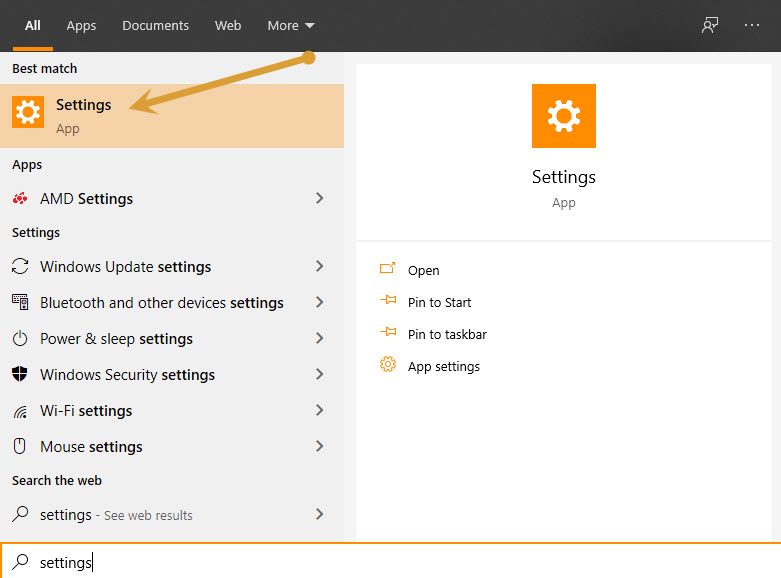Screen dimensions: 781x578
Task: Expand Bluetooth and other devices settings chevron
Action: point(319,302)
